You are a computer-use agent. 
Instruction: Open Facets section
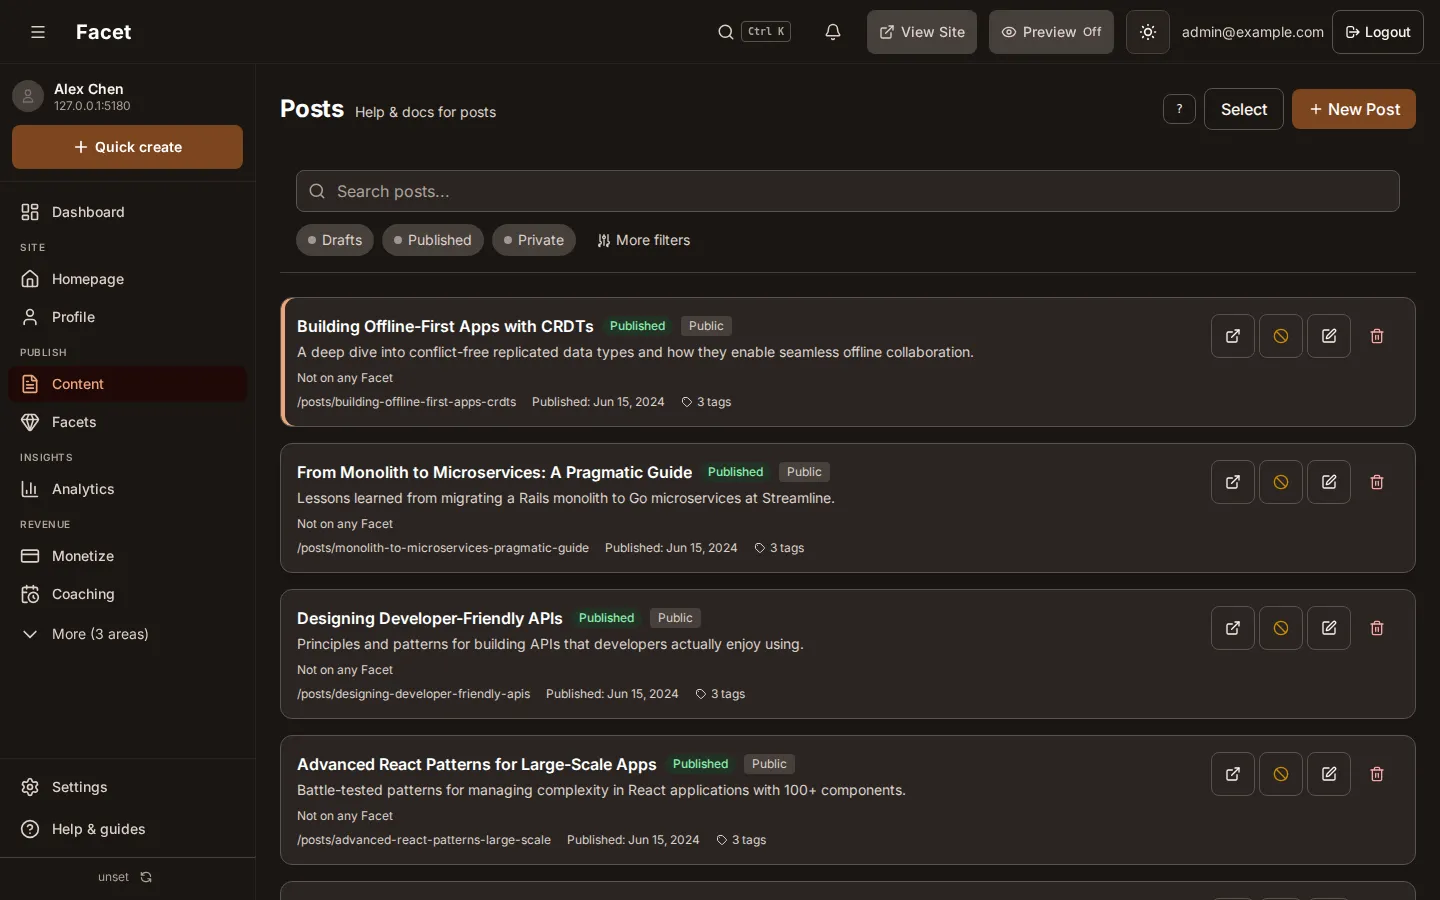[x=127, y=422]
